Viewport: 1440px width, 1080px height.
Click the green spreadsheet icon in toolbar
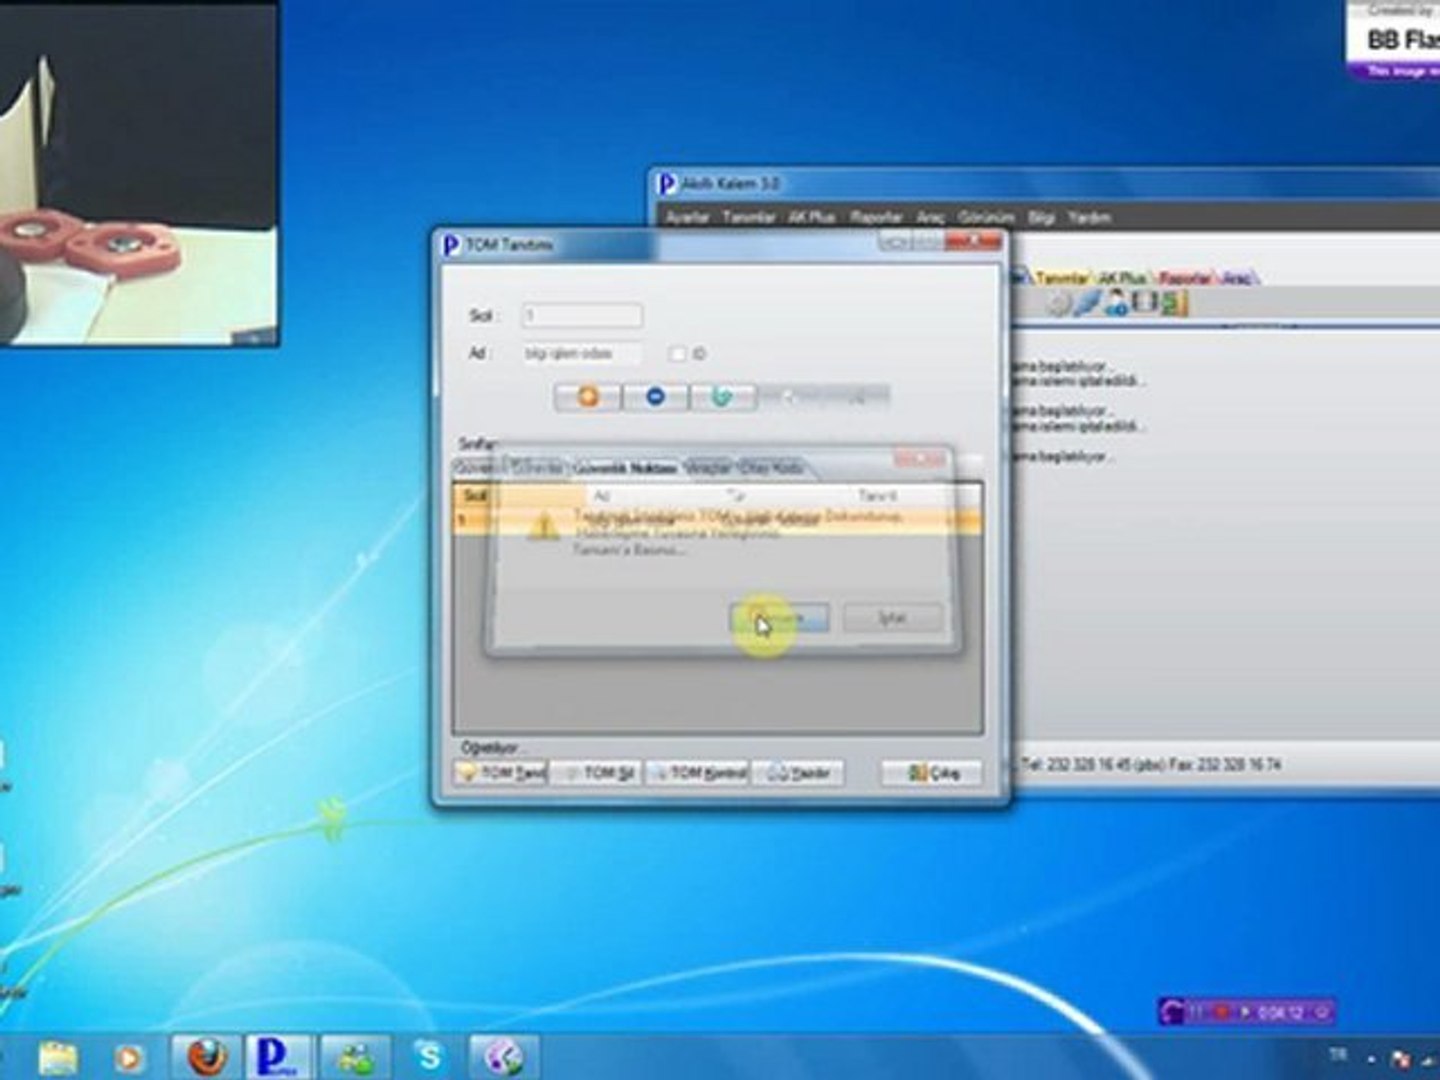click(1174, 304)
